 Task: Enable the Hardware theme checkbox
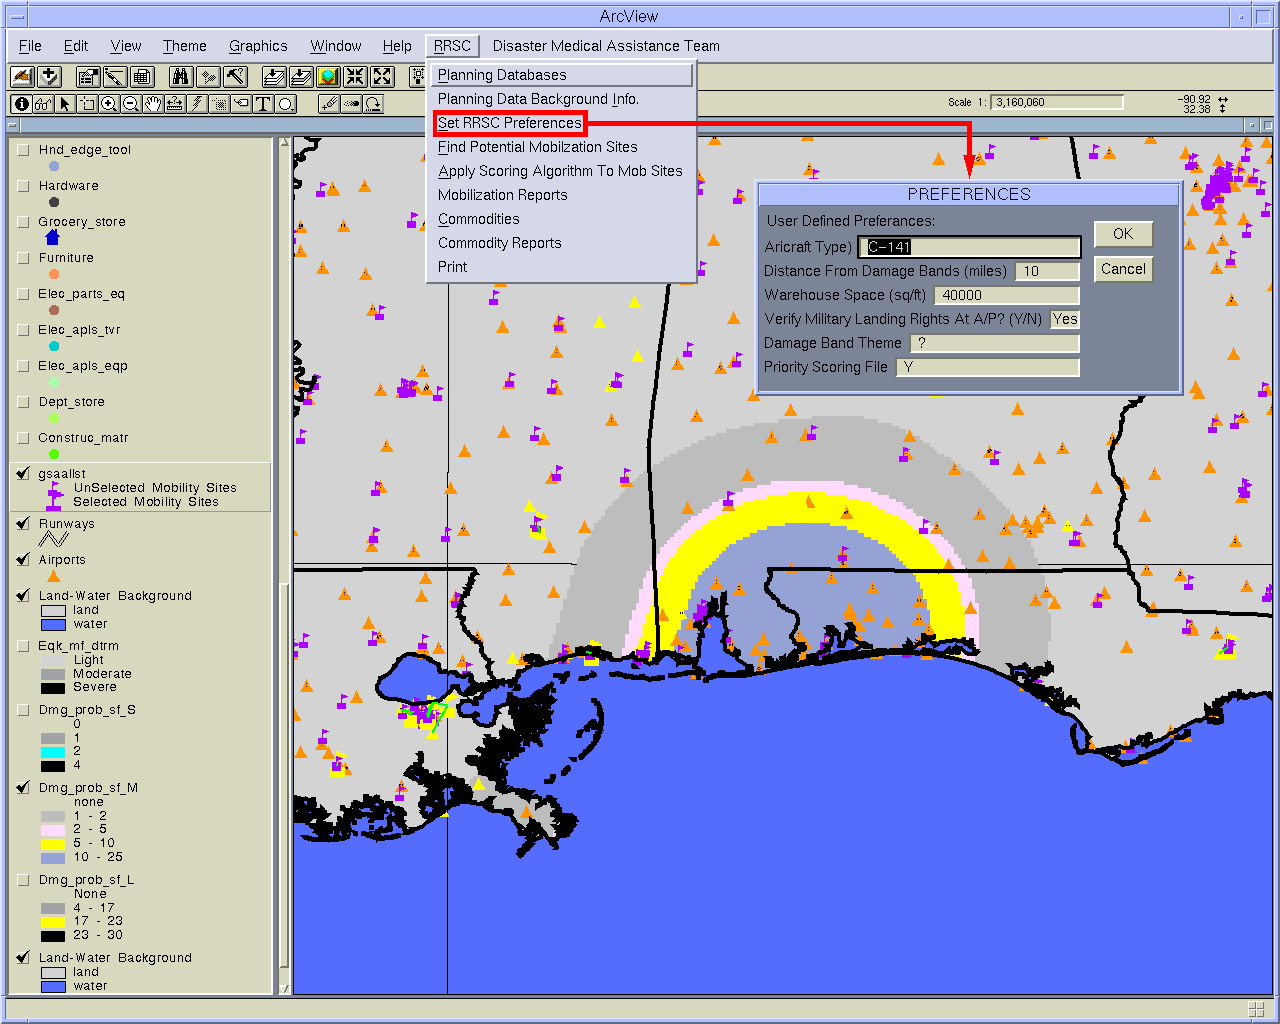click(23, 186)
